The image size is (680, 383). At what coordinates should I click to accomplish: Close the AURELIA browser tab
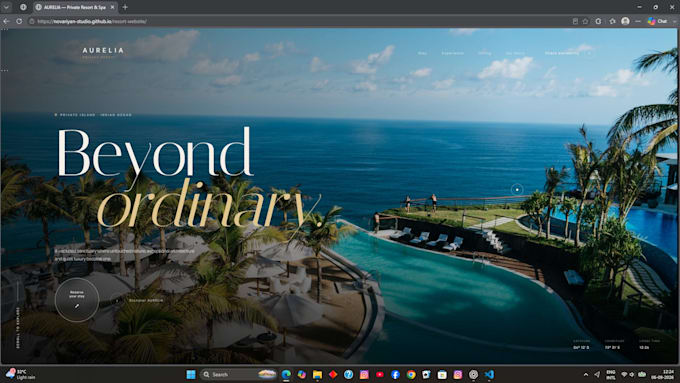[x=112, y=7]
